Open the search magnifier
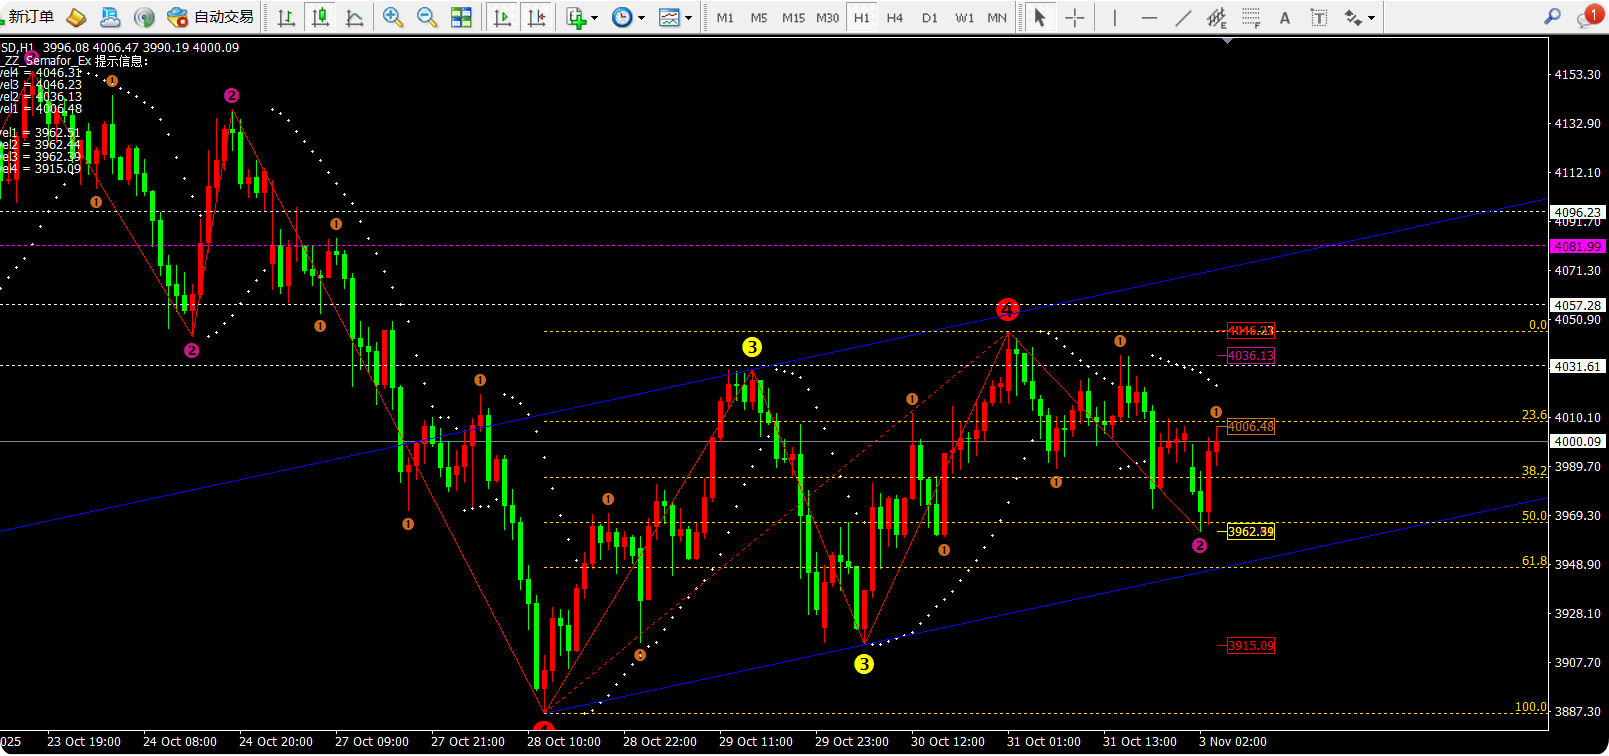The width and height of the screenshot is (1609, 756). coord(1552,16)
